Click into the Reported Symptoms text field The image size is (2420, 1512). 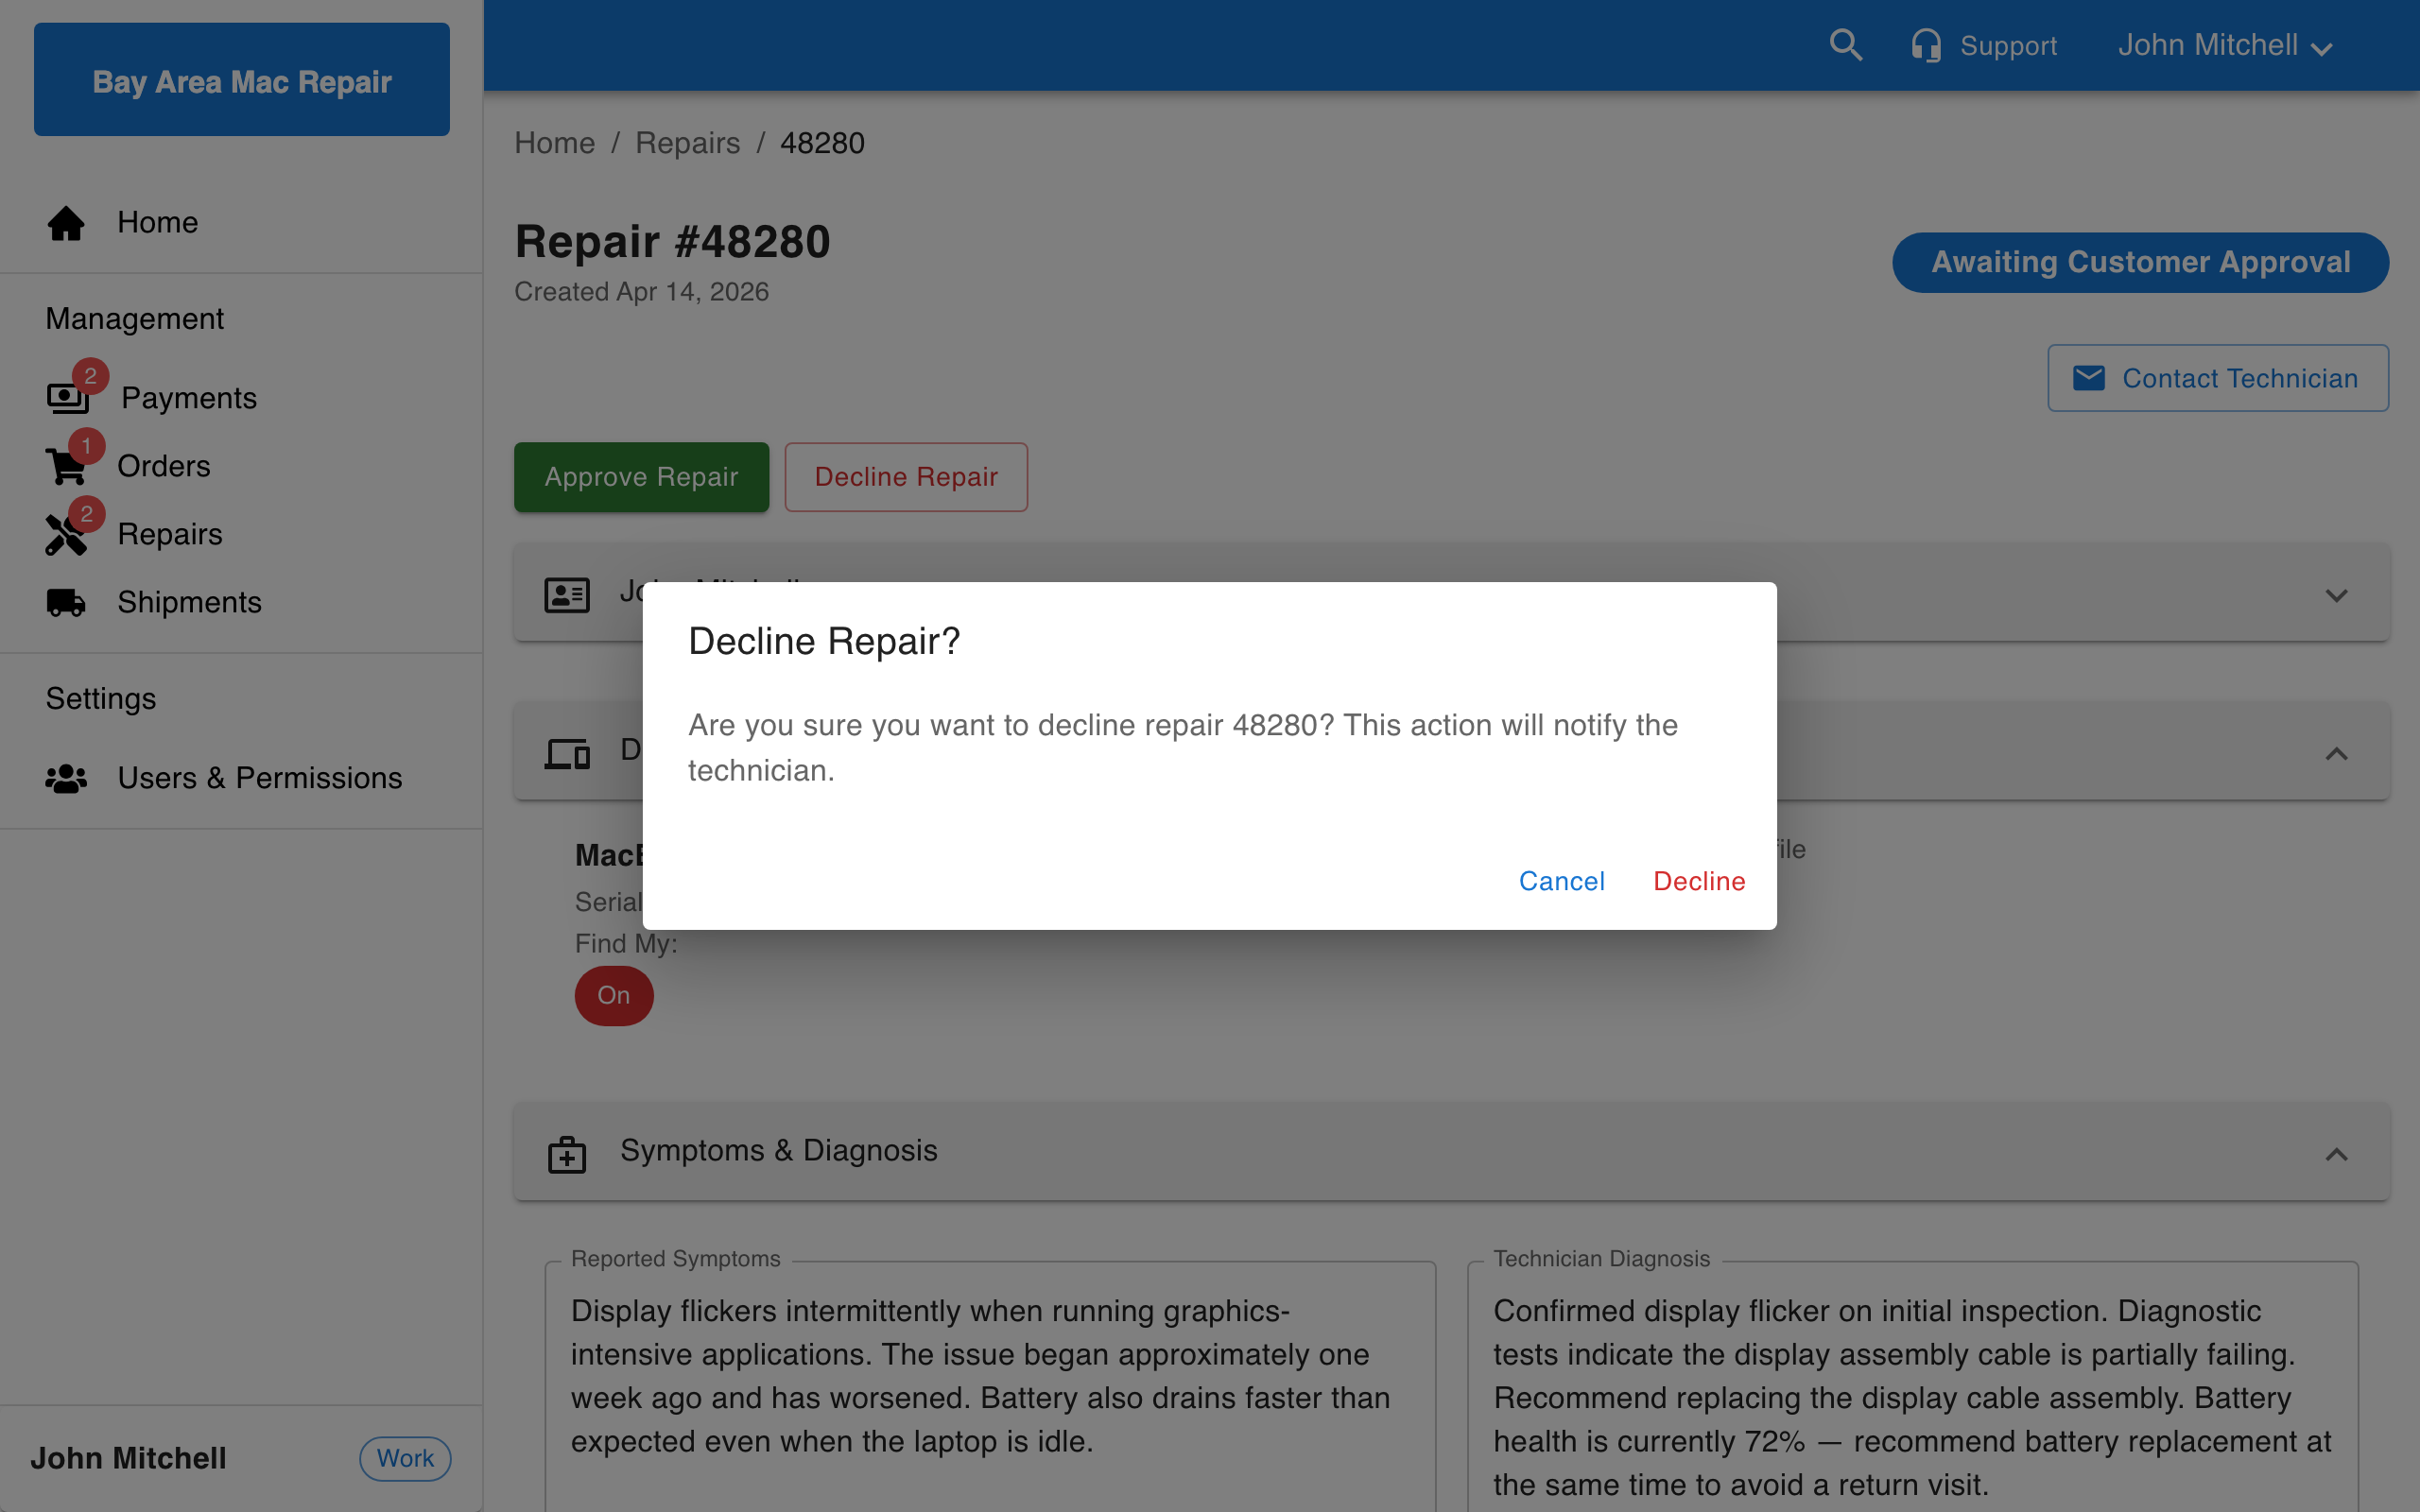[990, 1385]
